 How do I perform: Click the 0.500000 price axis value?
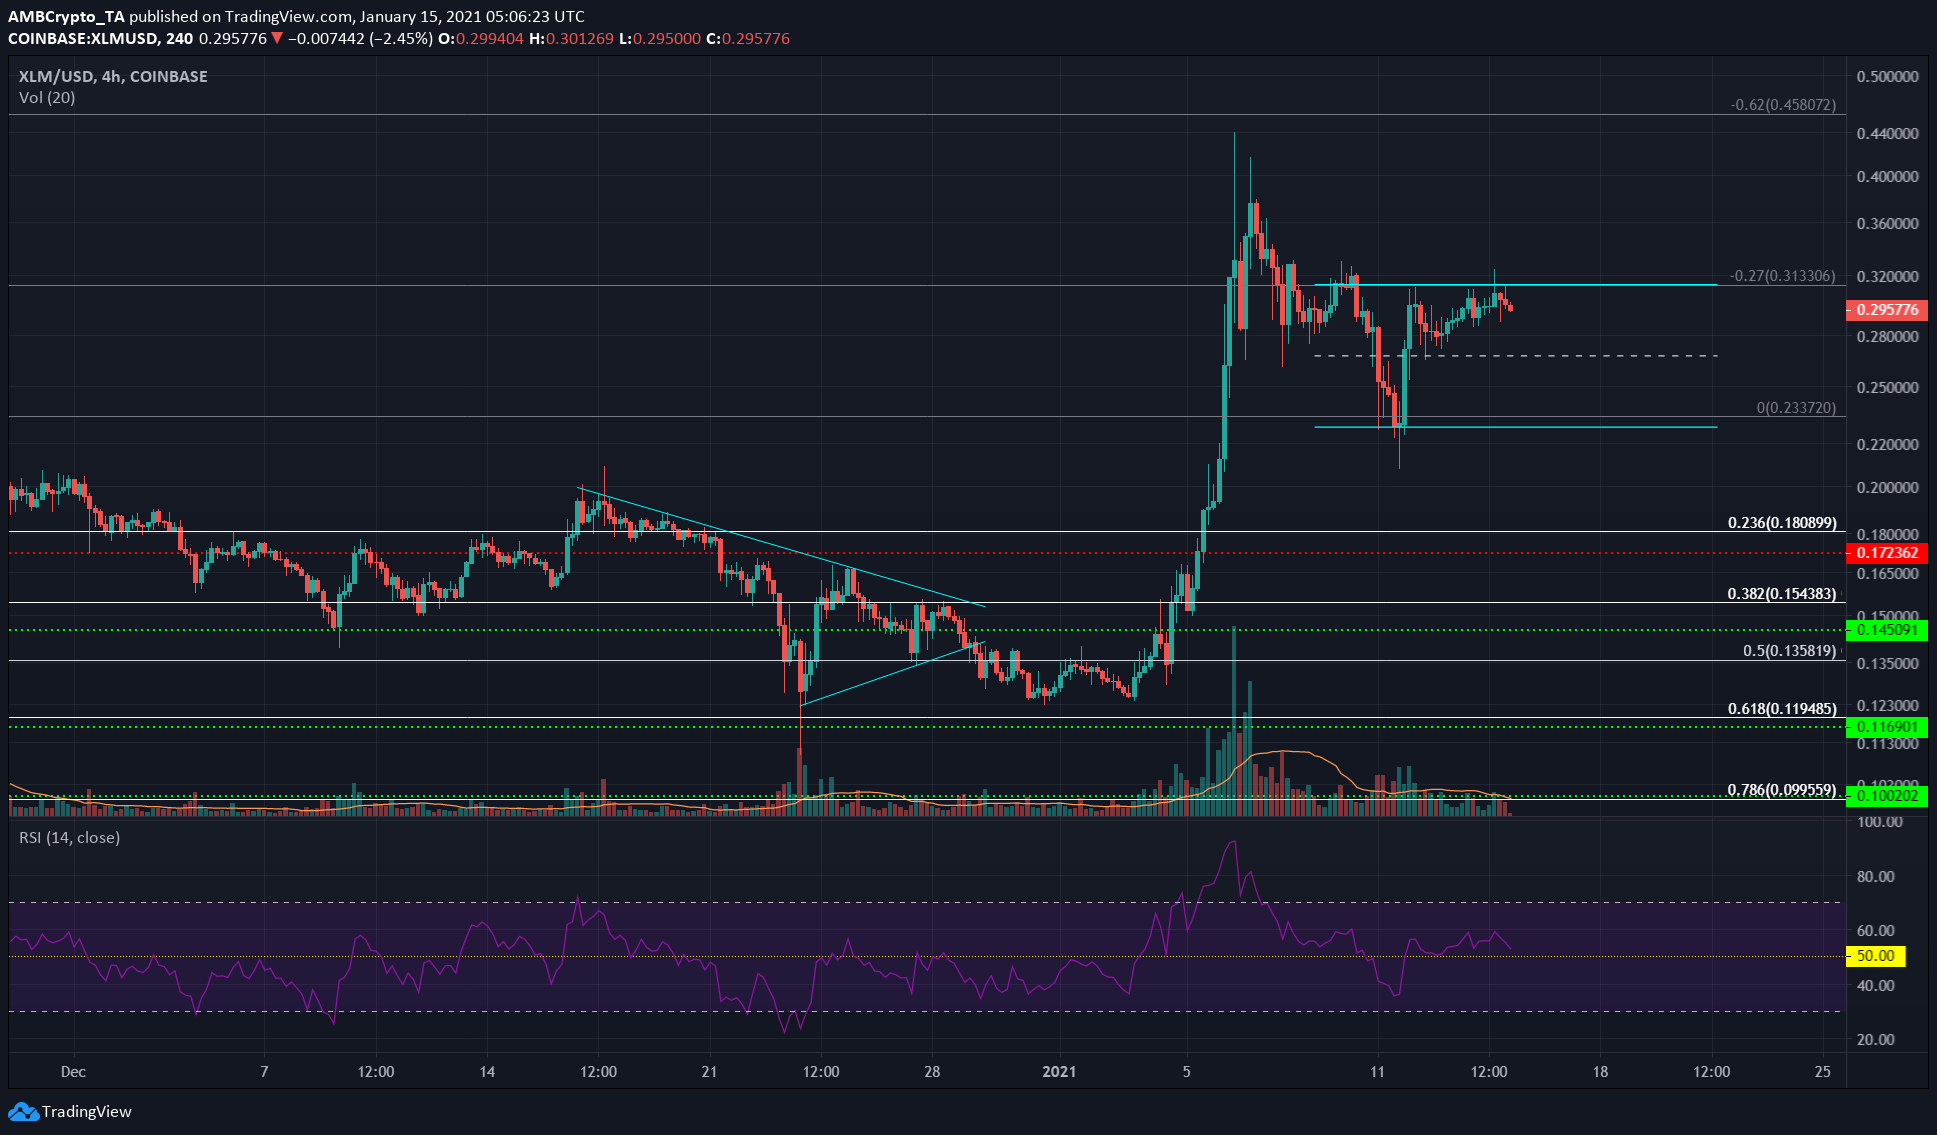(1887, 77)
